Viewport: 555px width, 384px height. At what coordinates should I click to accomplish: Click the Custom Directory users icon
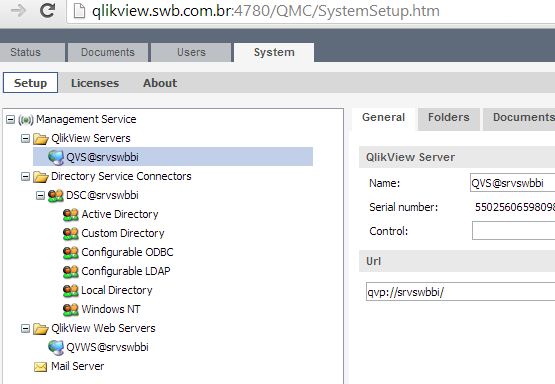[70, 234]
